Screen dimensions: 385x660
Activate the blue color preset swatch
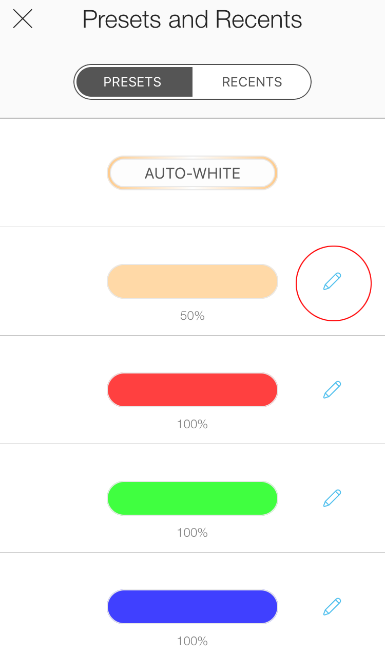(192, 607)
